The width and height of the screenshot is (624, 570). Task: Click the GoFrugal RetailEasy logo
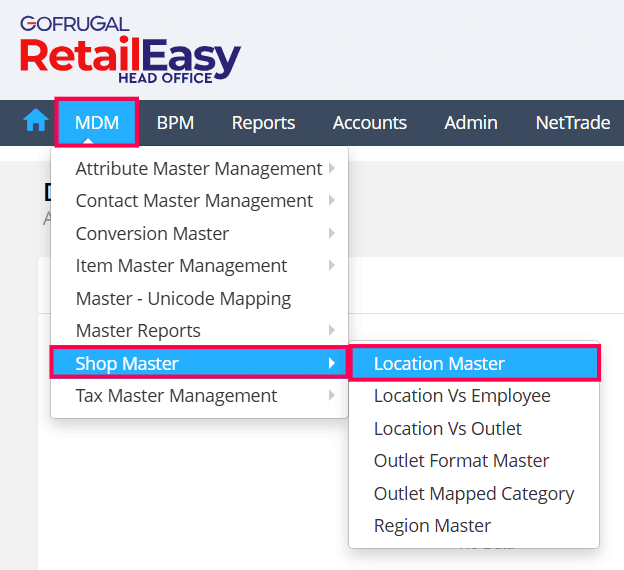point(130,50)
